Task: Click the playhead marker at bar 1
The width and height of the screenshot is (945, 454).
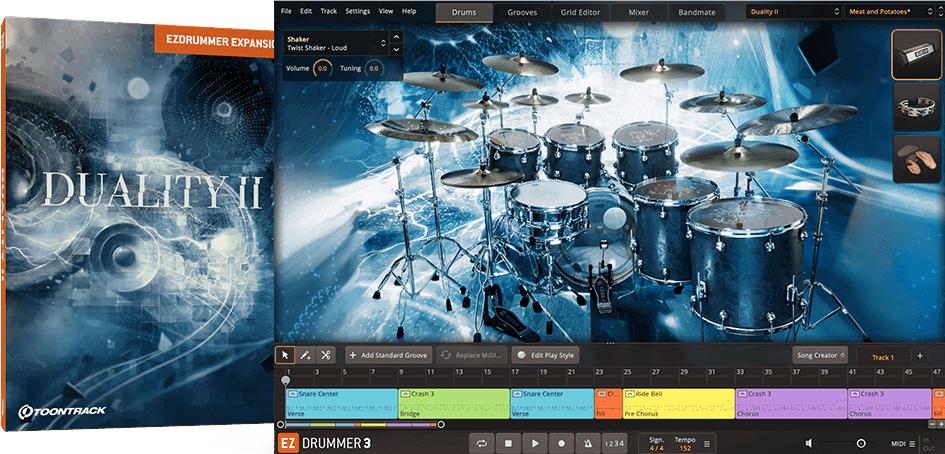Action: (286, 381)
